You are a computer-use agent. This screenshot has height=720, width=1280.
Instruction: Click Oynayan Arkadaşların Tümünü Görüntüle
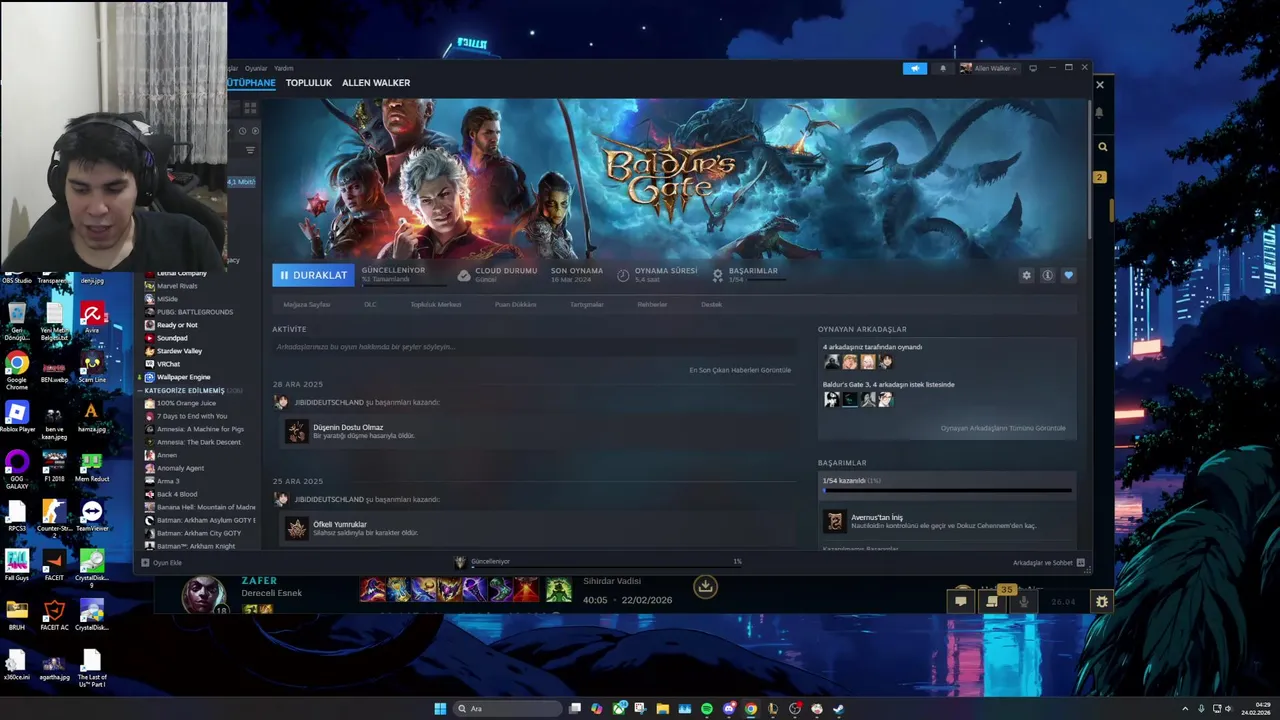[1002, 428]
